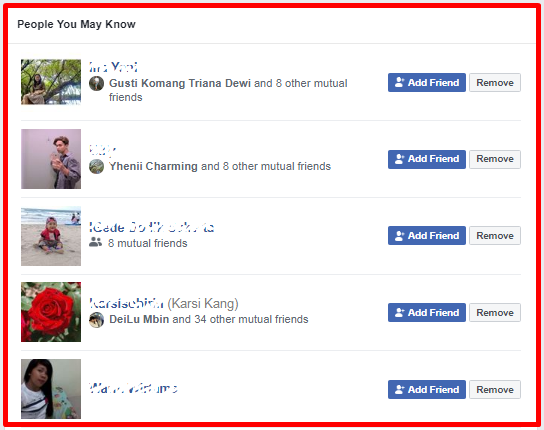
Task: Open tree photo profile thumbnail
Action: coord(51,82)
